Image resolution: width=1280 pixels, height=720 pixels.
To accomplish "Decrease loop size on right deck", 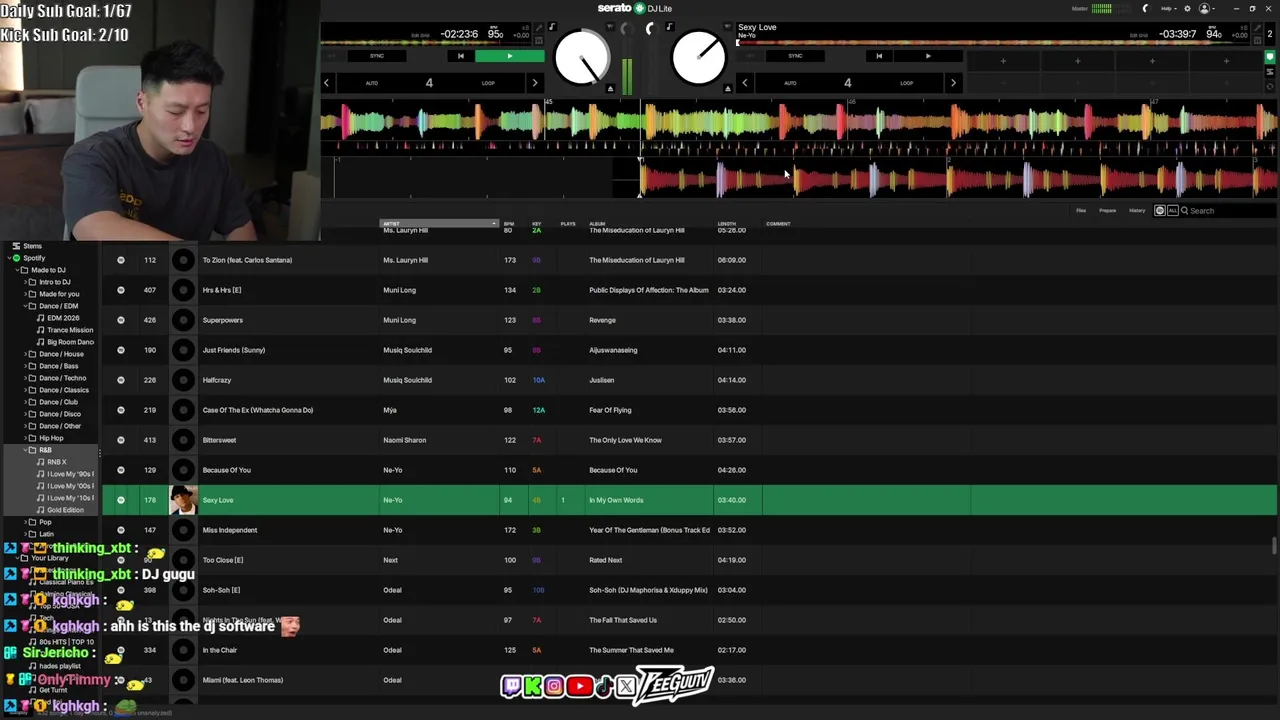I will [744, 83].
